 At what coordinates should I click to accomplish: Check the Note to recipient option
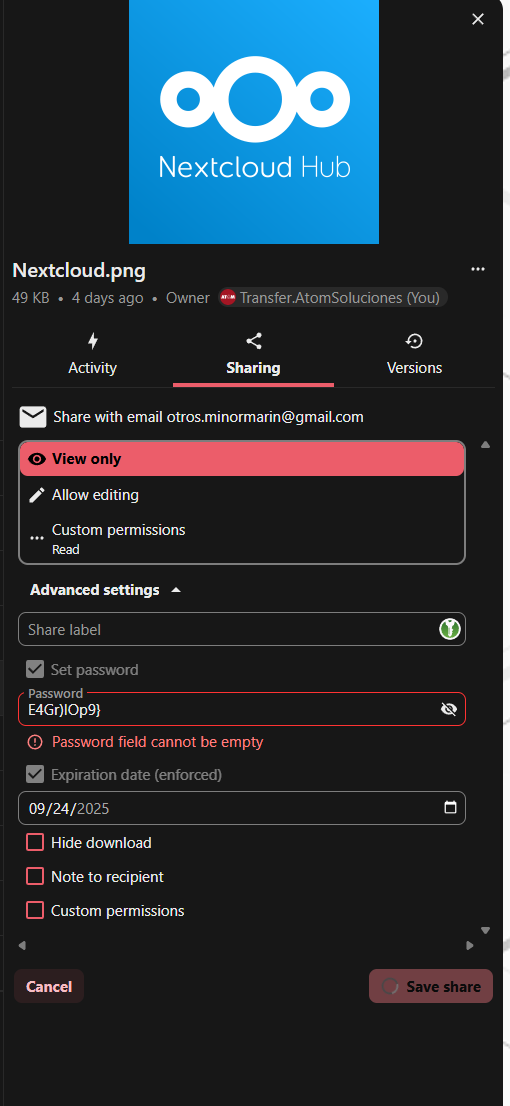(x=35, y=876)
